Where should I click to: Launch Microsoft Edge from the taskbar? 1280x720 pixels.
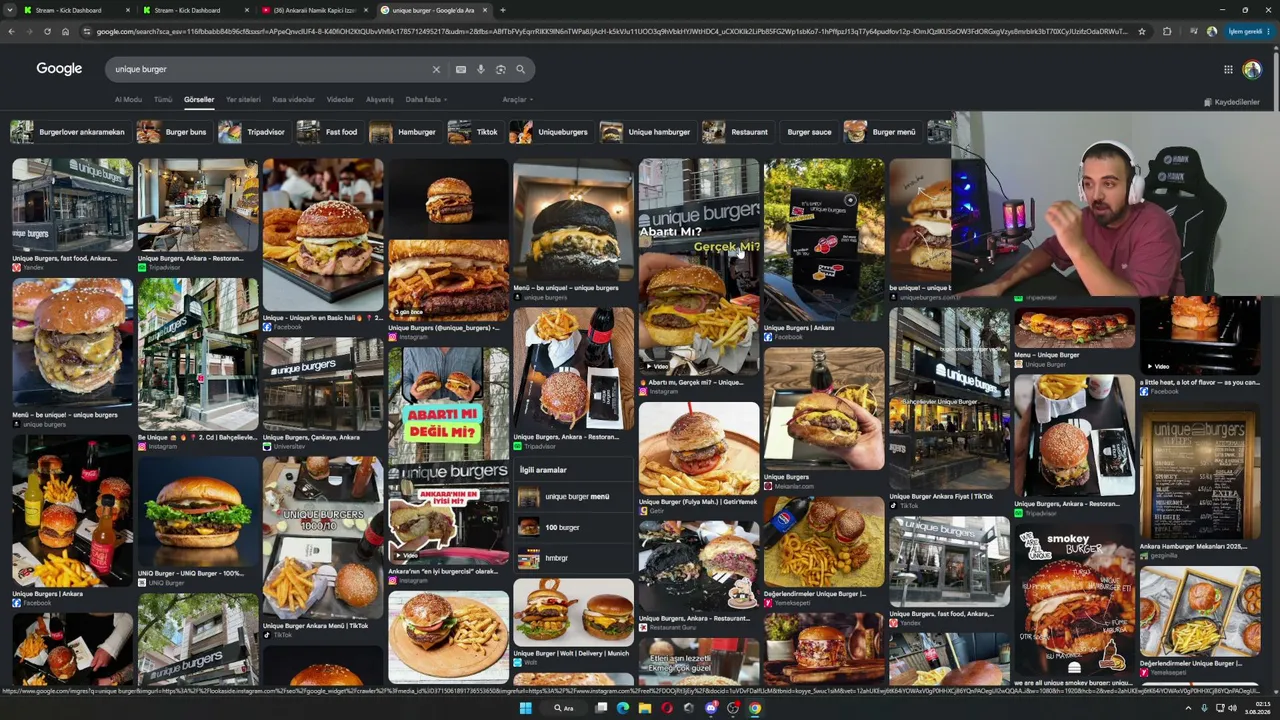click(623, 708)
